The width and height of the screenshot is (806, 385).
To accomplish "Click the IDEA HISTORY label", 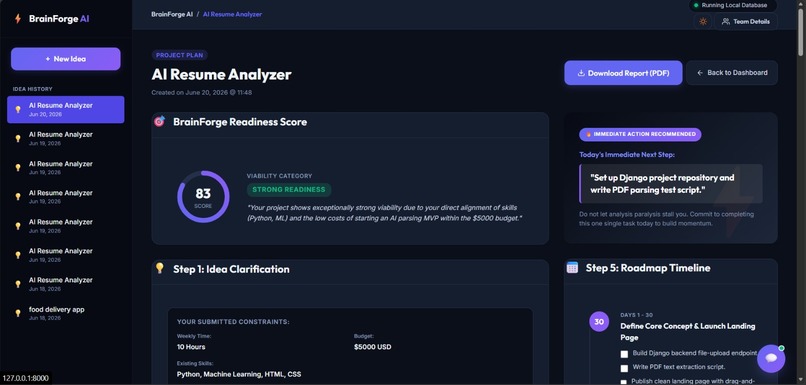I will pyautogui.click(x=32, y=89).
